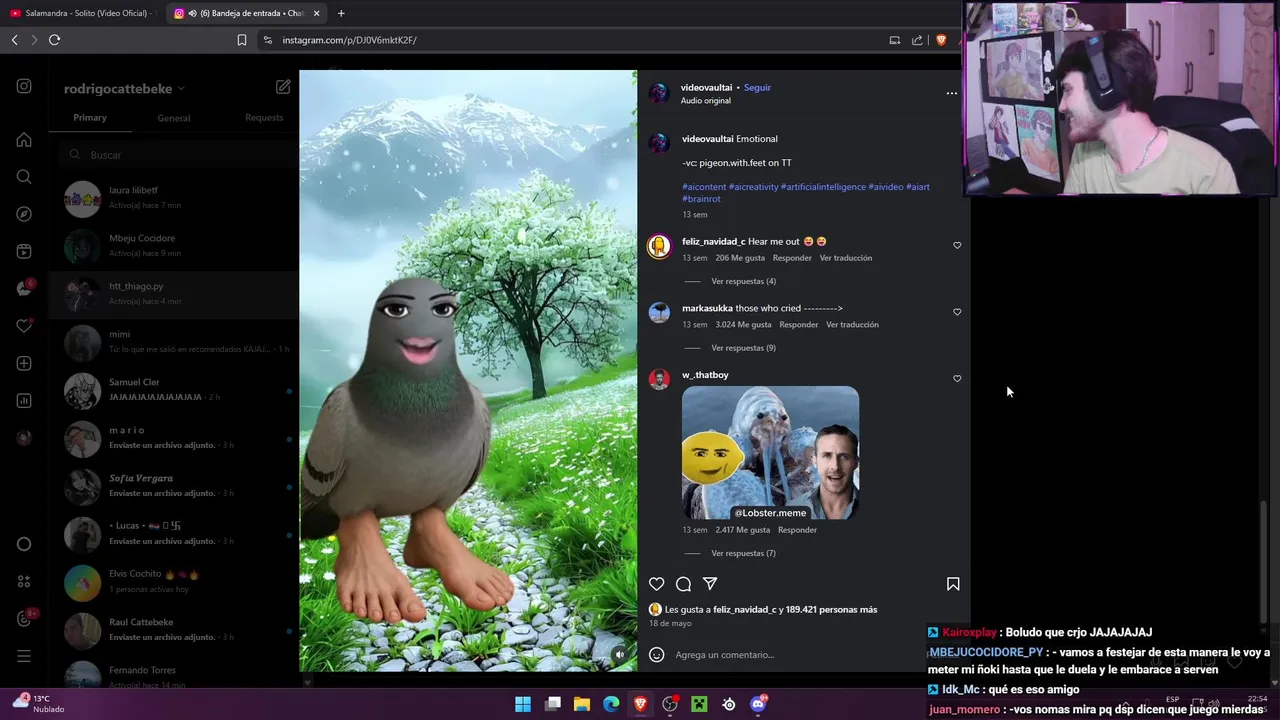
Task: Open the Lobster.meme image in w_.thatboy's comment
Action: pos(770,453)
